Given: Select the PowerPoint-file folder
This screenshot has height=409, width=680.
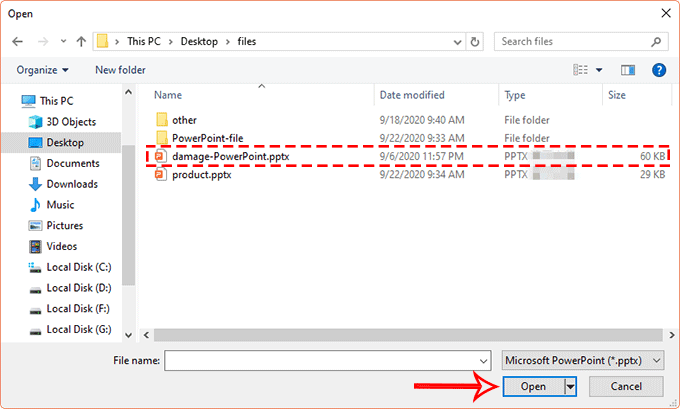Looking at the screenshot, I should (x=208, y=138).
